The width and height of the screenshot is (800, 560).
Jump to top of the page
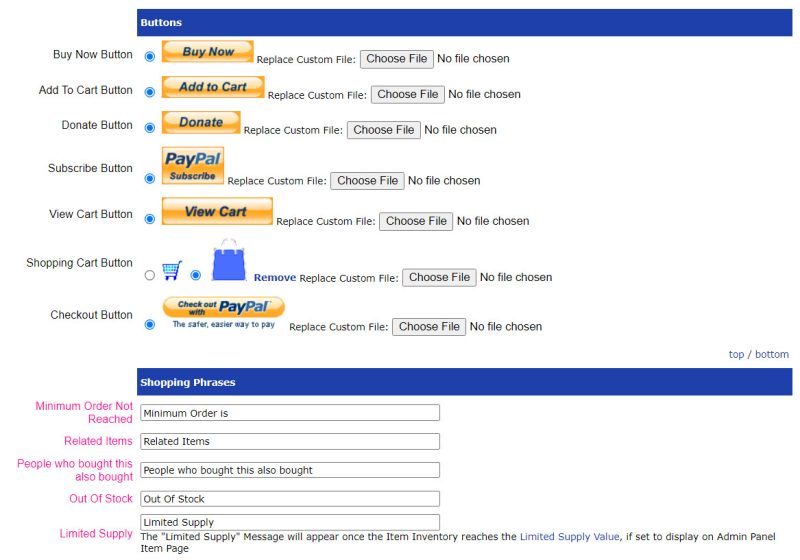(x=736, y=354)
